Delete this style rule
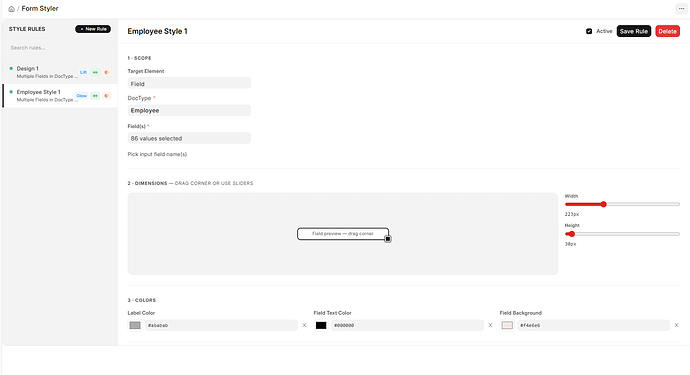Screen dimensions: 690x375 point(668,31)
